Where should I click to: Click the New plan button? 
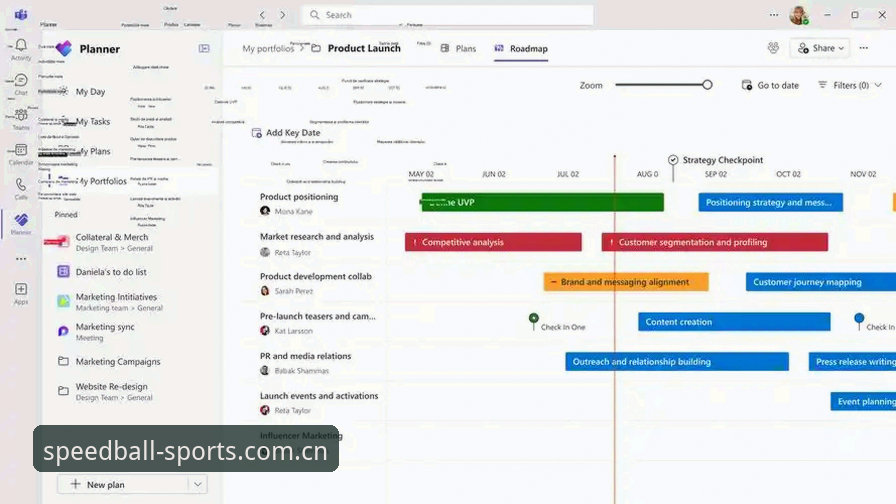pos(123,485)
